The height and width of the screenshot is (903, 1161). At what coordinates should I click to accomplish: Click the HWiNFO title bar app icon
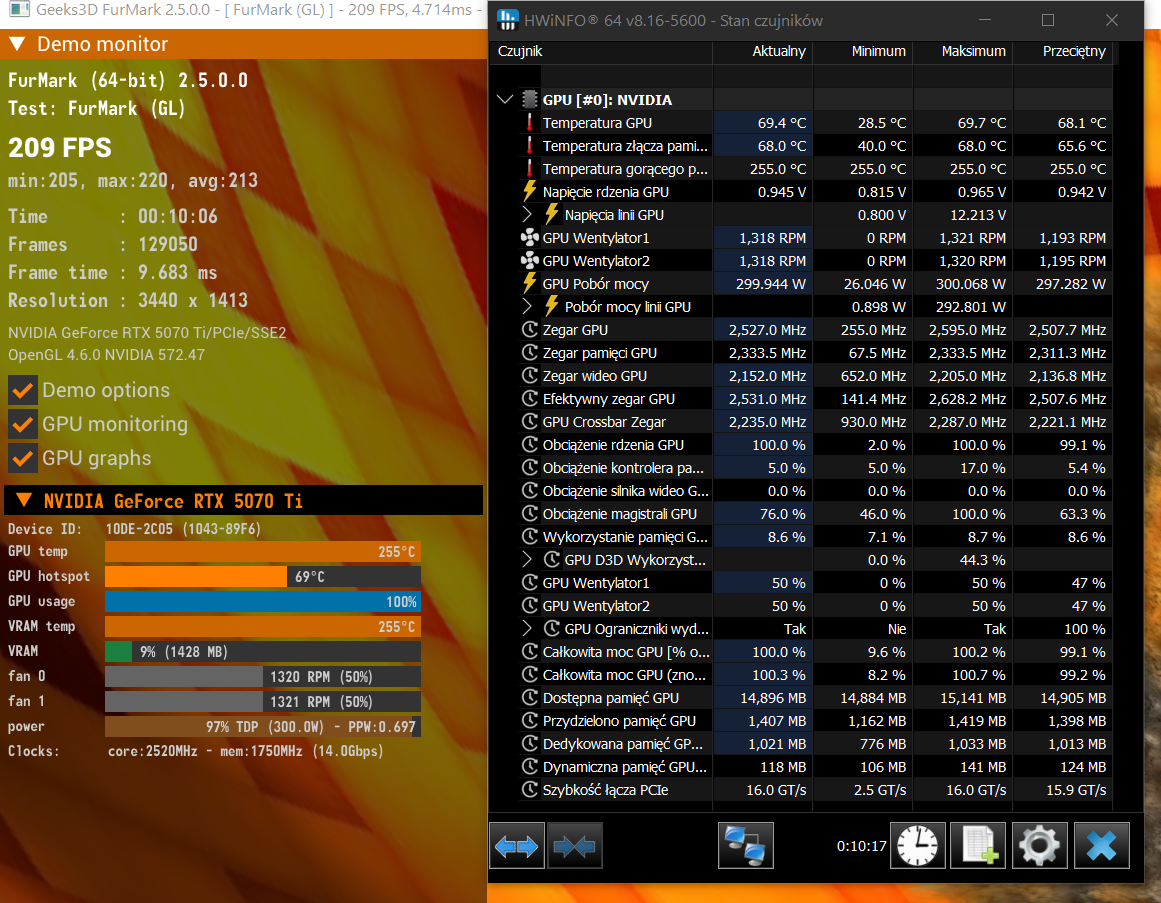pos(507,20)
